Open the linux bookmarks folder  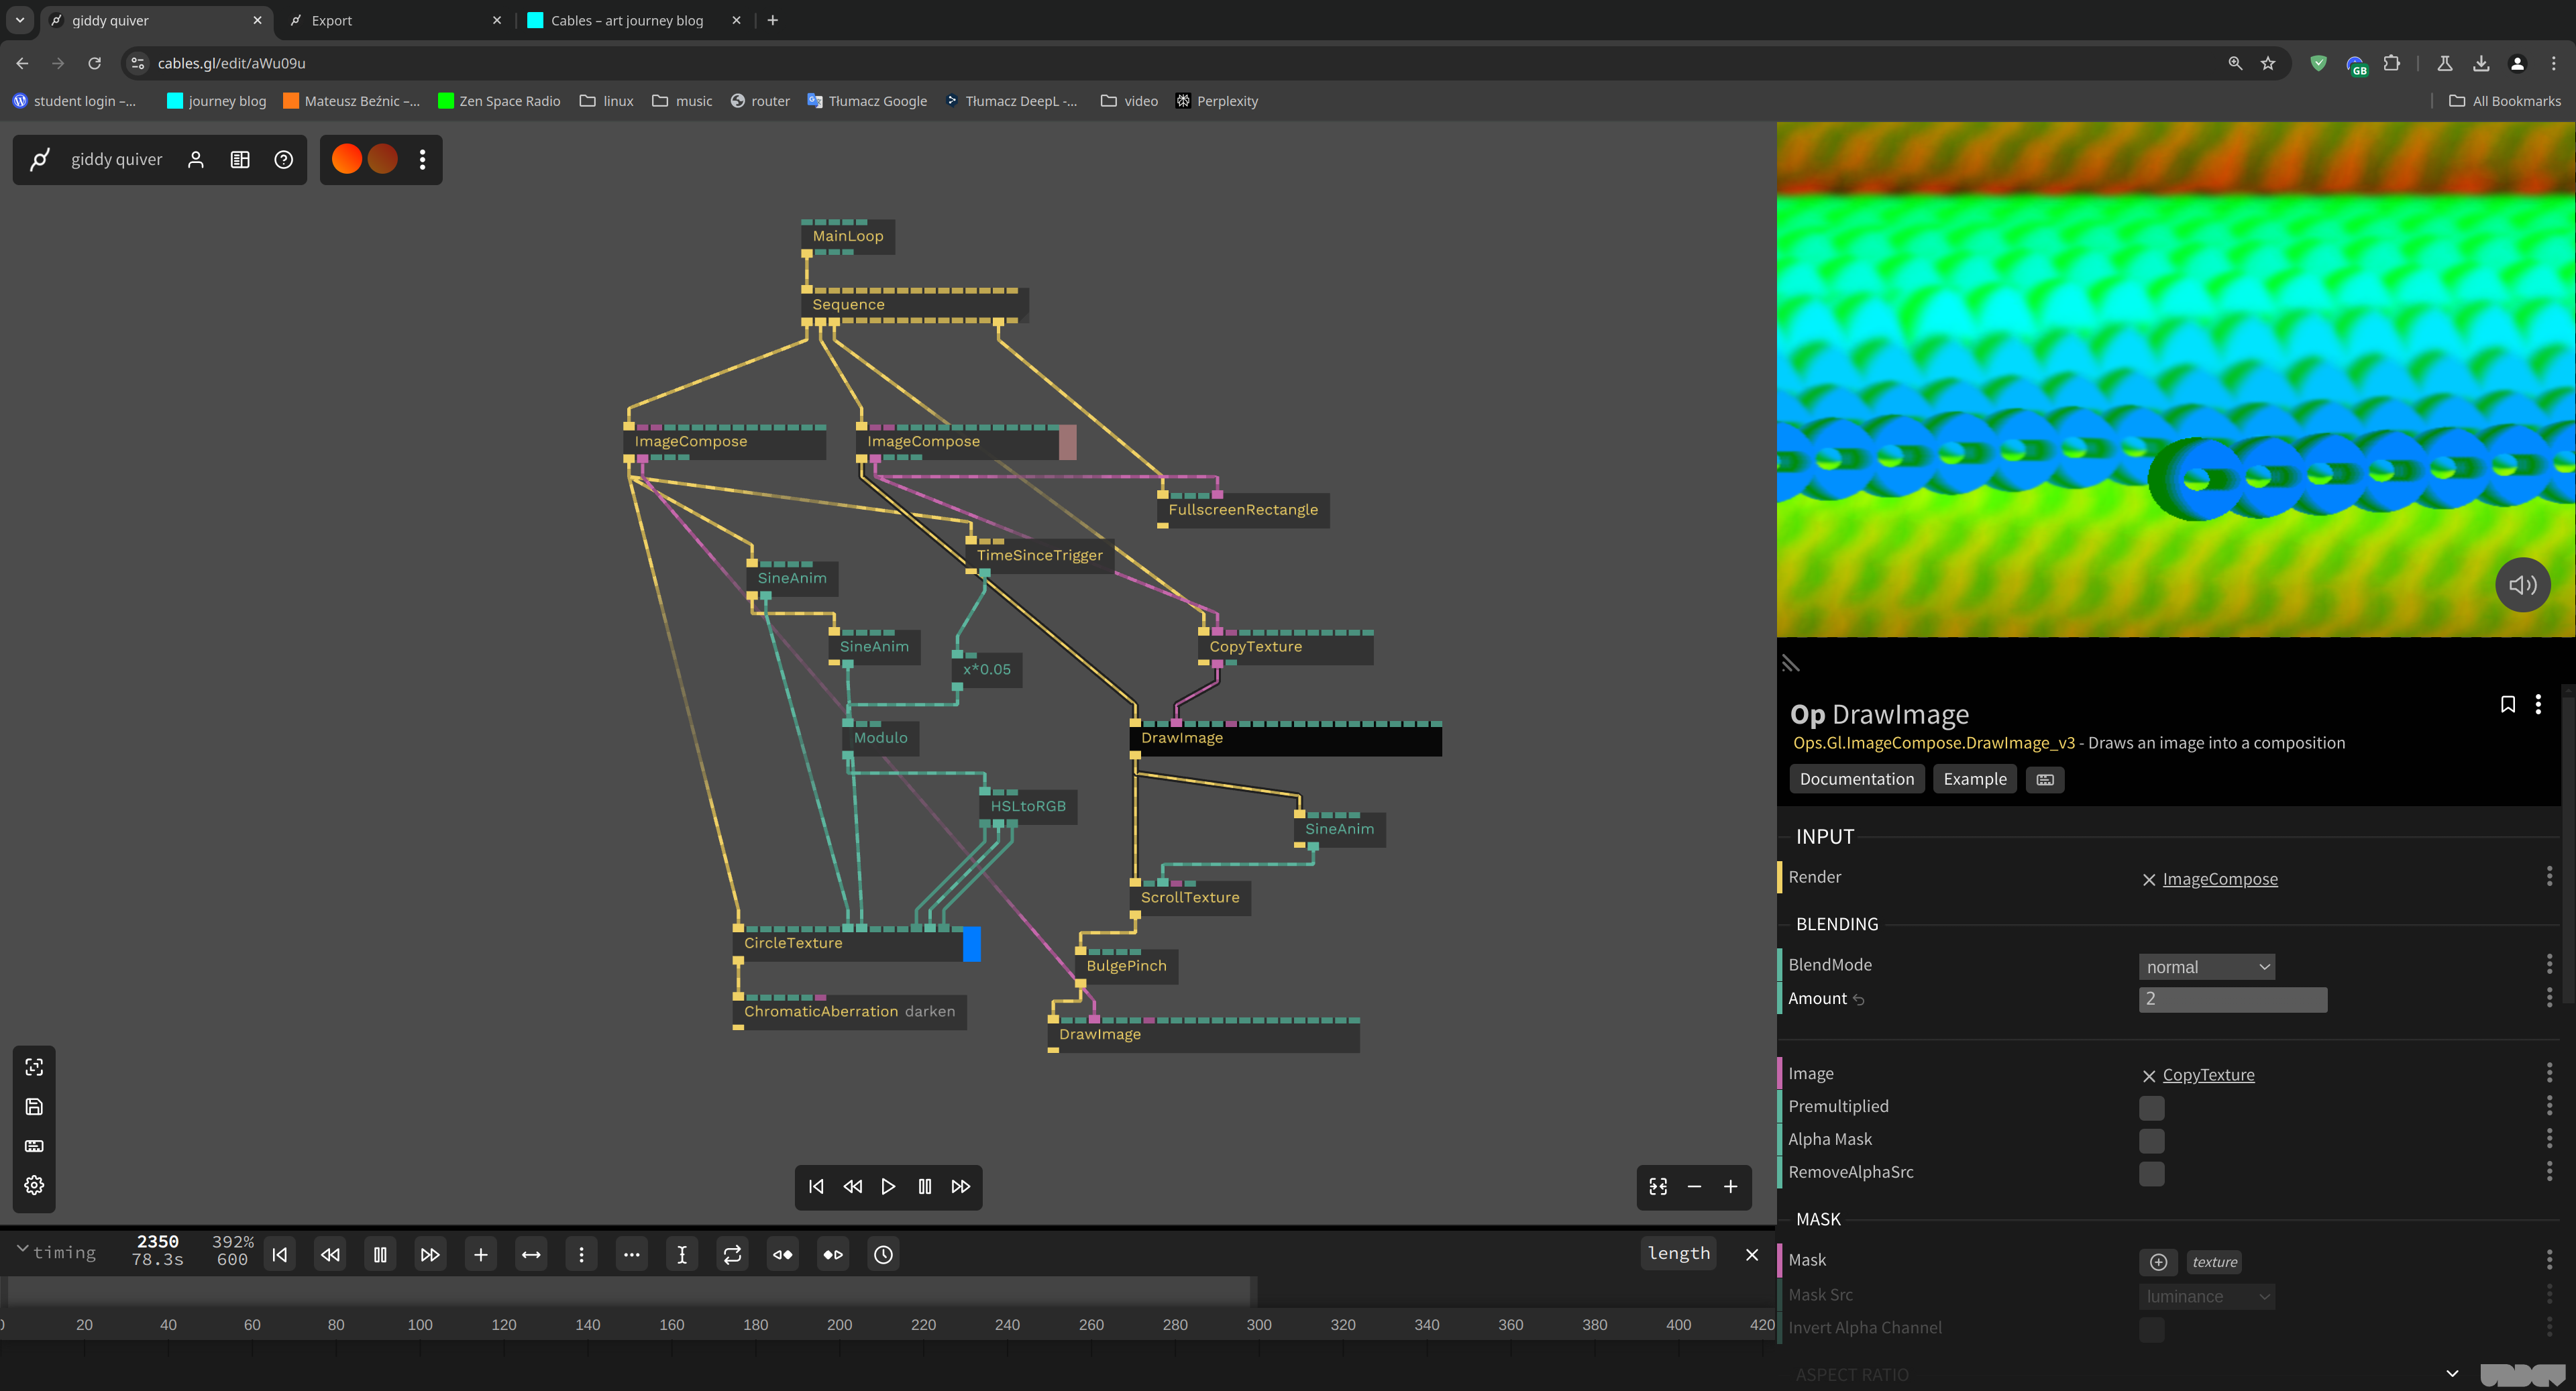(607, 101)
